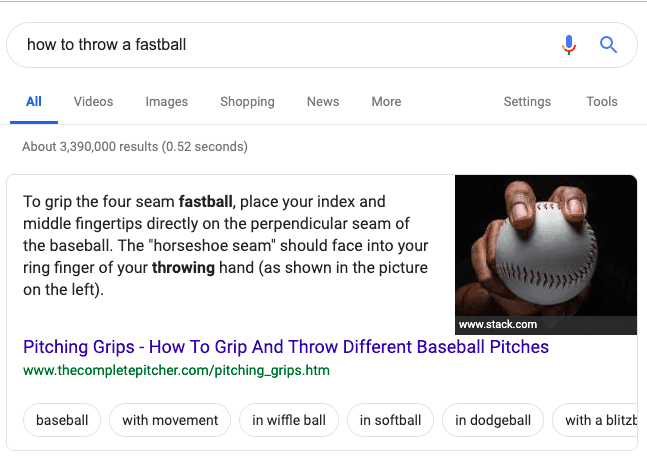Viewport: 647px width, 456px height.
Task: Go to the Shopping tab
Action: (247, 101)
